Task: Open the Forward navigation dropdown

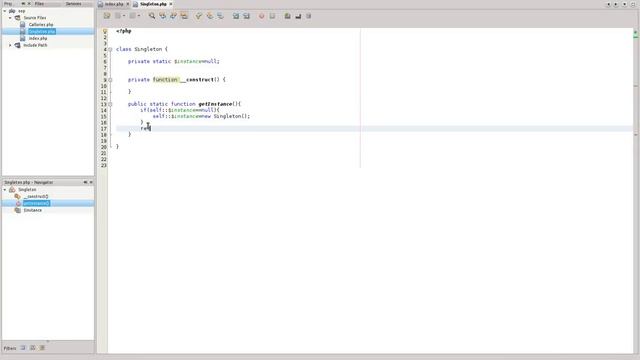Action: click(x=139, y=16)
